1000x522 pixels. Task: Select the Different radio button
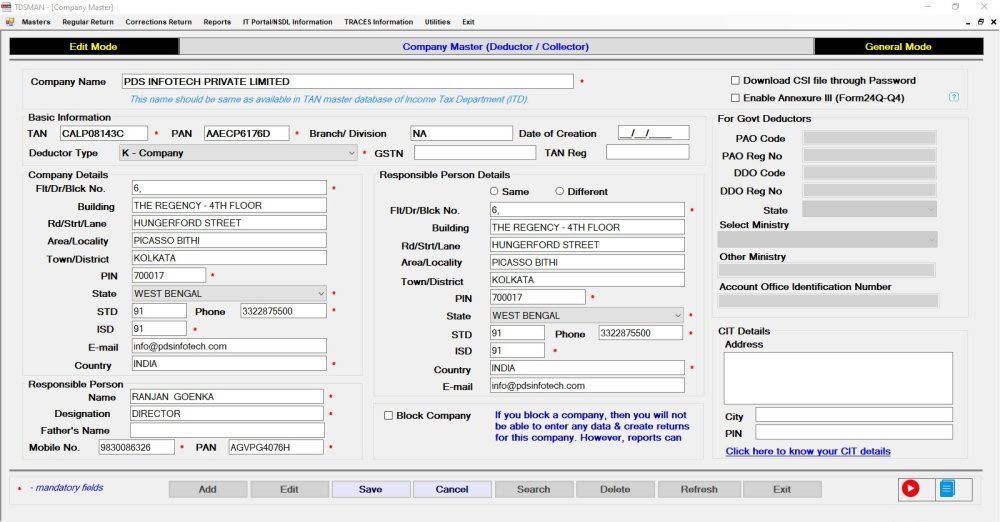pos(559,191)
